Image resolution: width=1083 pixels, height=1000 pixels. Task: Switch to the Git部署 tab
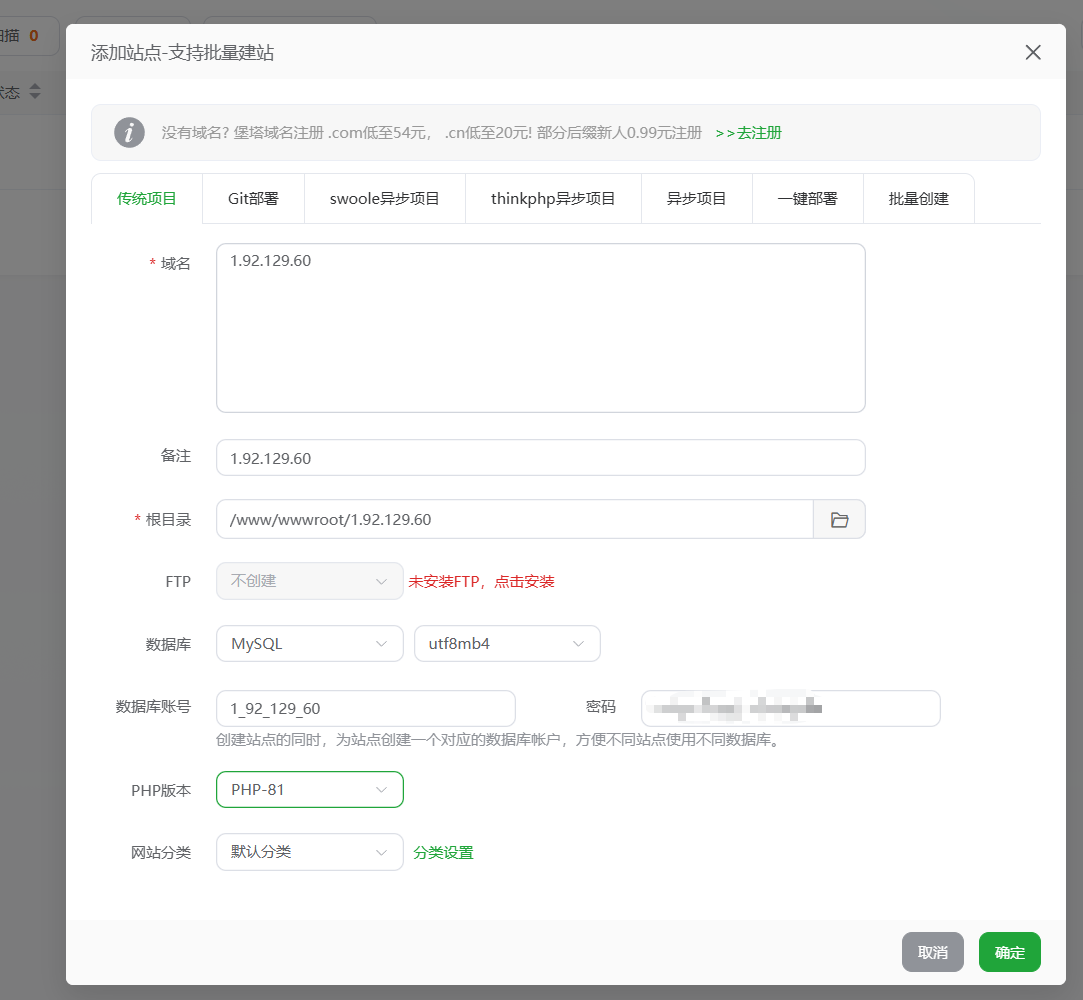[253, 199]
